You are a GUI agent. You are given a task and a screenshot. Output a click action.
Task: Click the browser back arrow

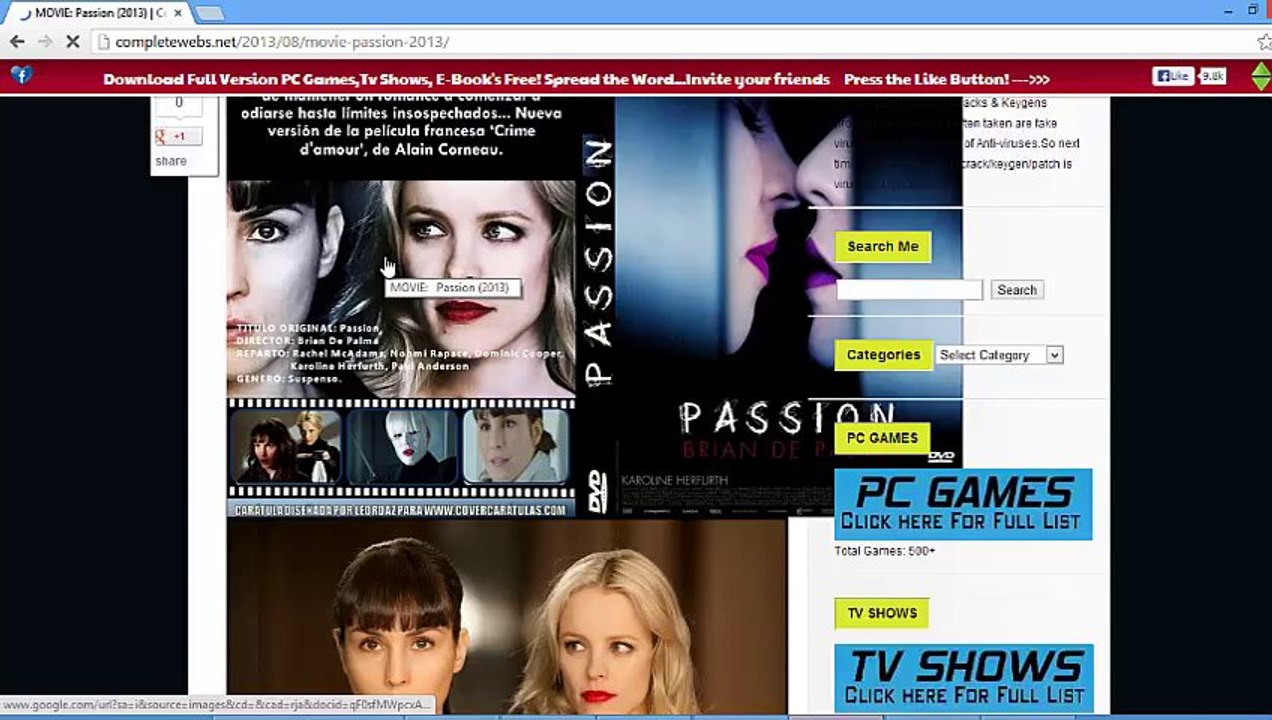click(x=17, y=42)
